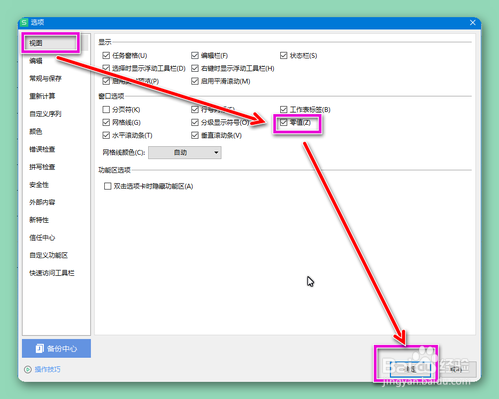Toggle the 编辑栏(F) checkbox
Viewport: 499px width, 399px height.
pyautogui.click(x=195, y=55)
